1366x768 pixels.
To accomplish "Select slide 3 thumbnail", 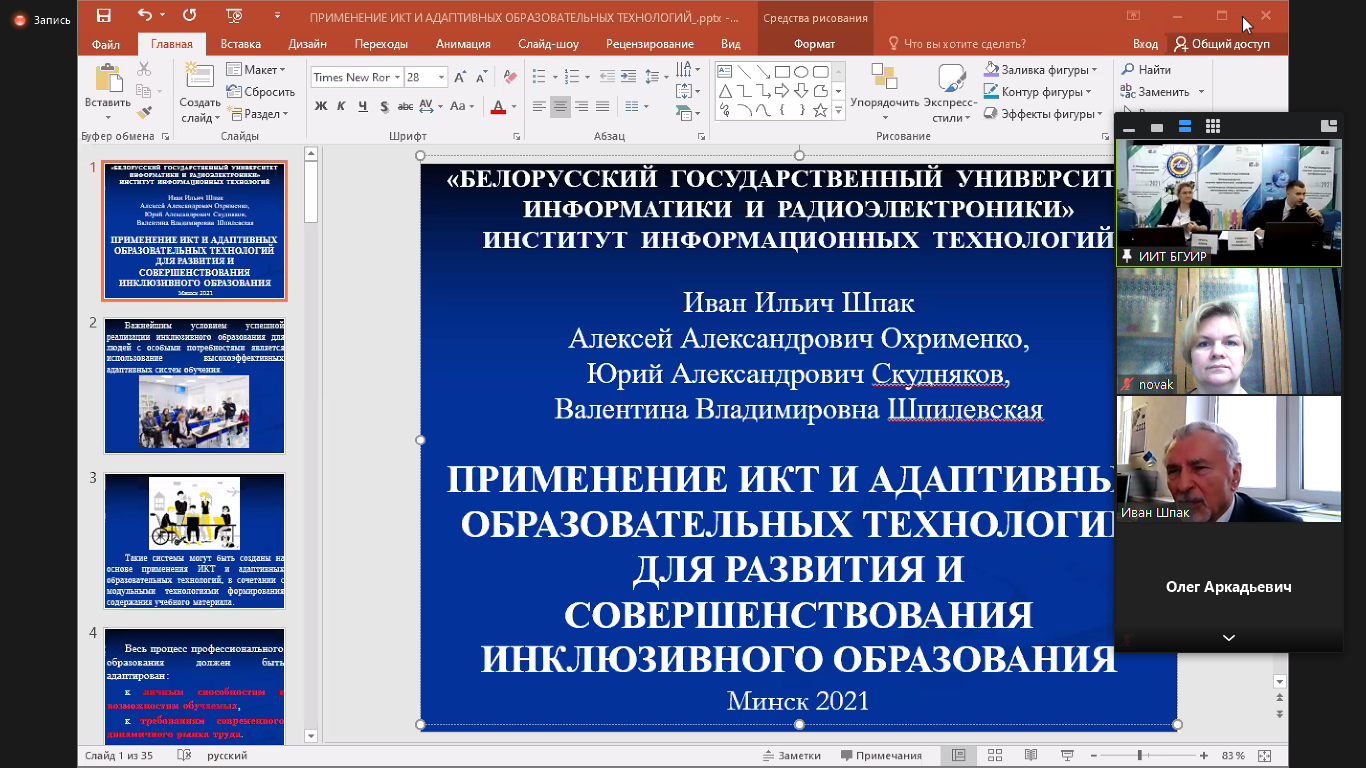I will 195,541.
